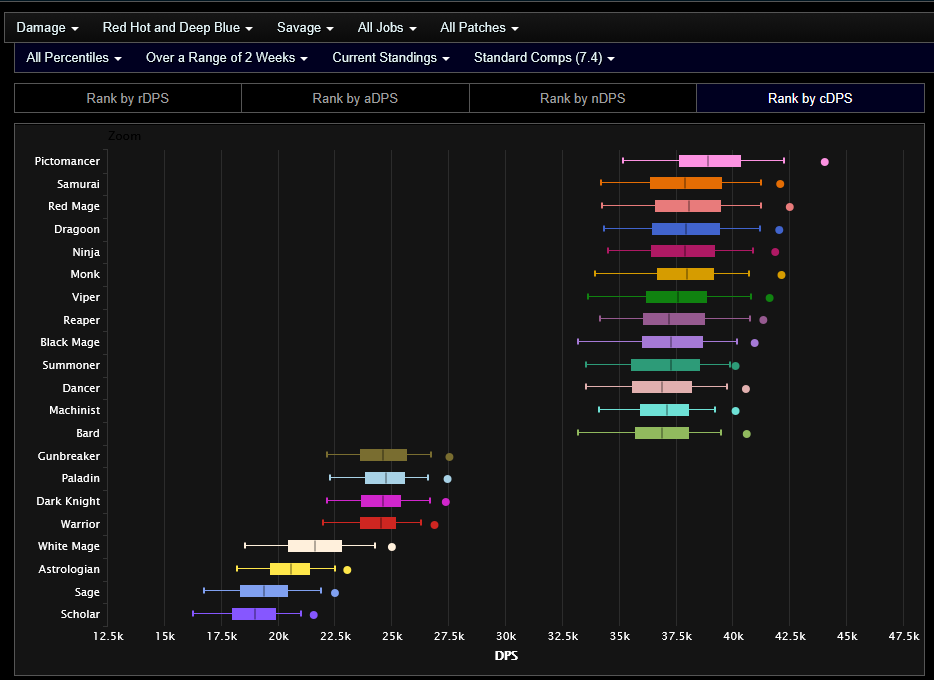The height and width of the screenshot is (680, 934).
Task: Click the Reaper mauve box plot
Action: (674, 319)
